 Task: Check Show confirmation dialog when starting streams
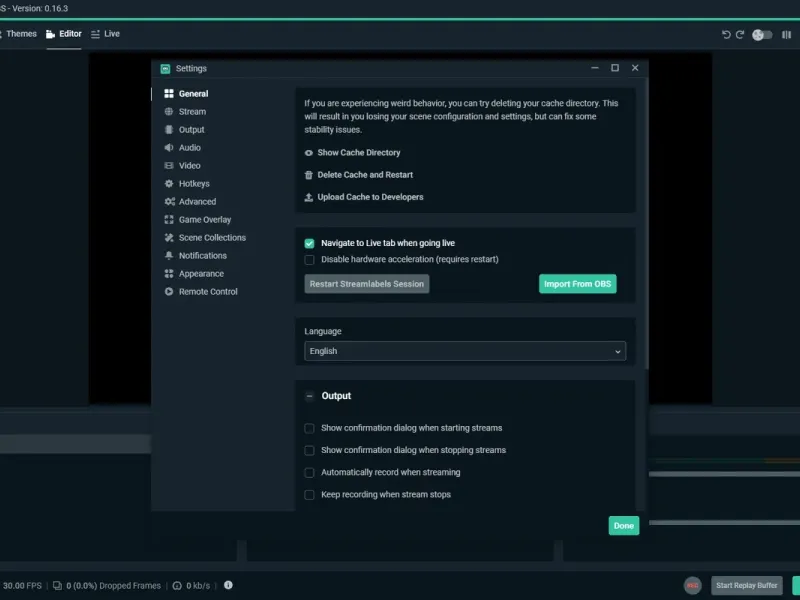(x=309, y=428)
